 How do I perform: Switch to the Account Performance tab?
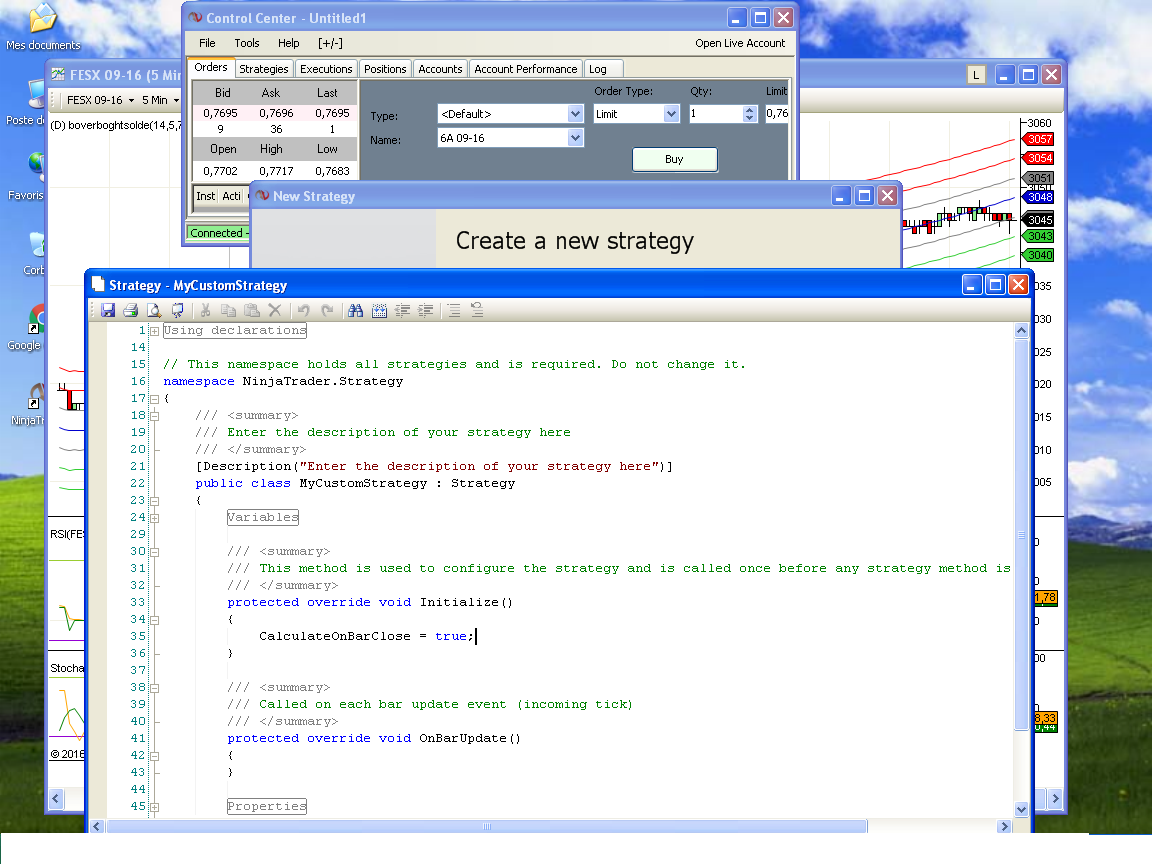(x=526, y=69)
